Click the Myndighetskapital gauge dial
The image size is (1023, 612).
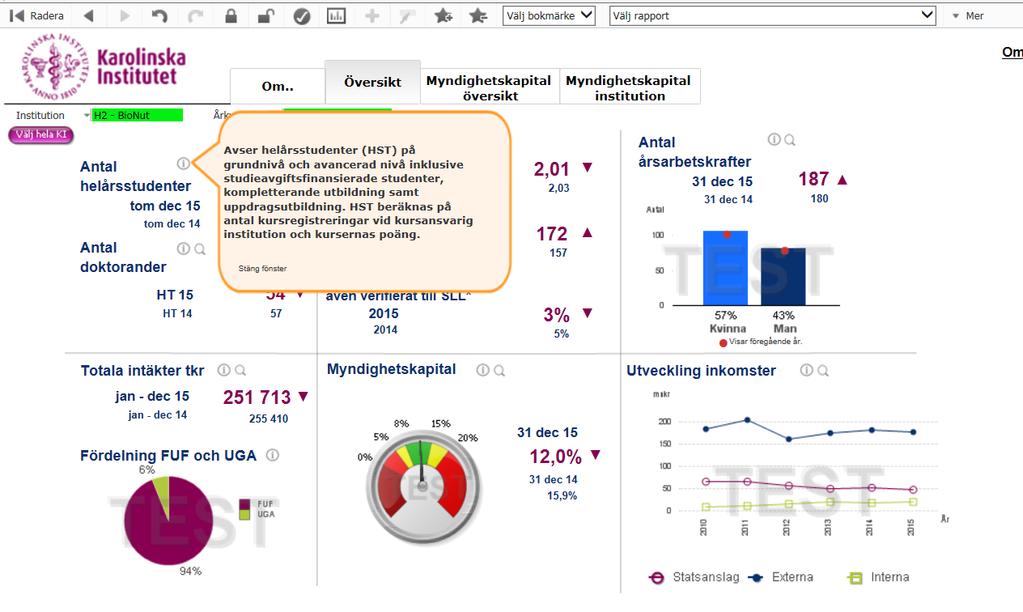point(422,487)
